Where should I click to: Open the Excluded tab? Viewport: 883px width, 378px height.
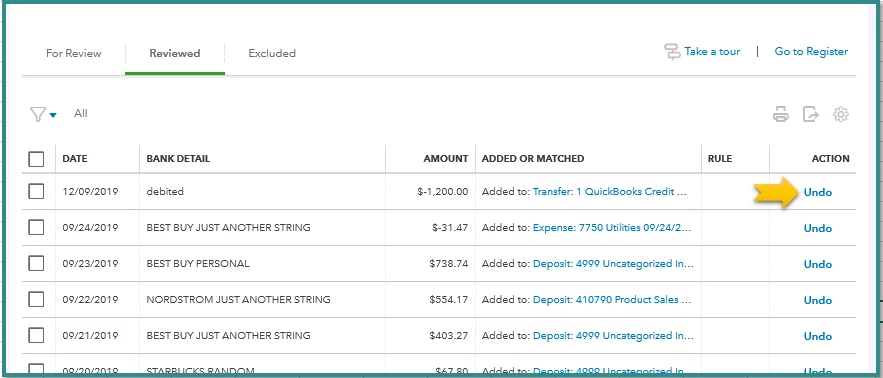(x=272, y=54)
